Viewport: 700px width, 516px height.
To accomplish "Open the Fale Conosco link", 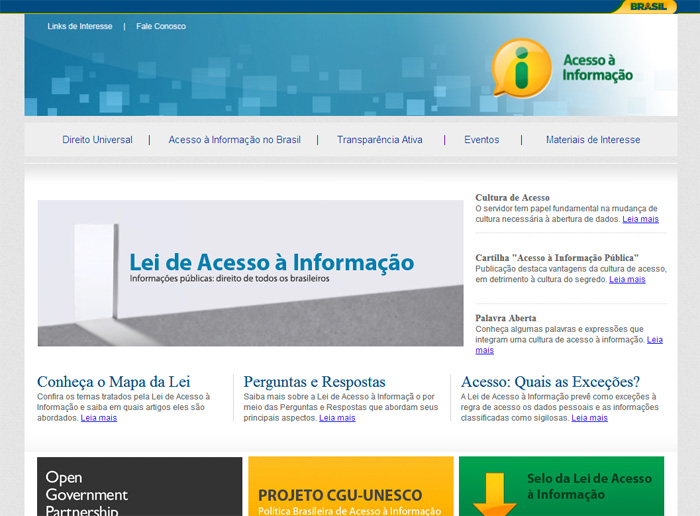I will pos(161,26).
